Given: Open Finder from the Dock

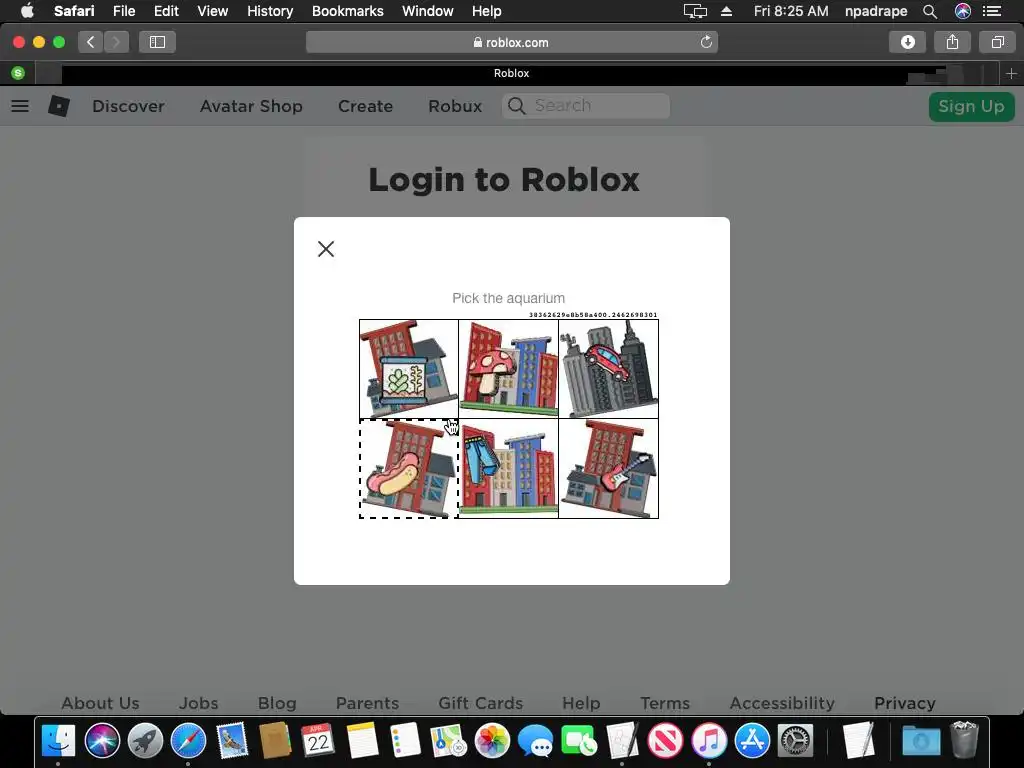Looking at the screenshot, I should [59, 741].
